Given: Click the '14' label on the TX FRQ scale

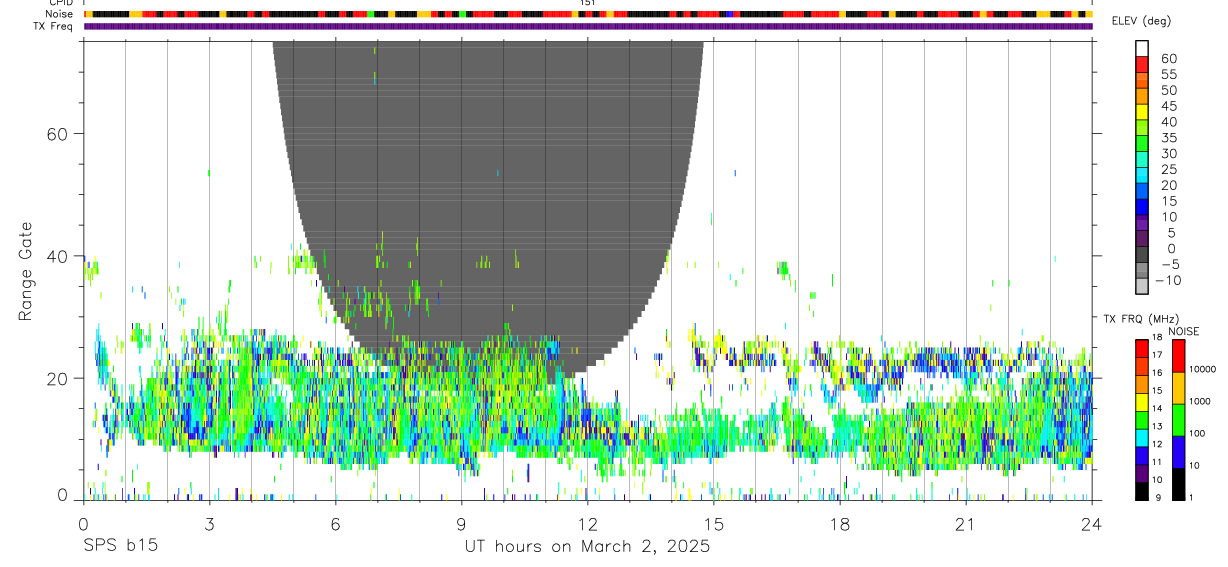Looking at the screenshot, I should [1157, 408].
